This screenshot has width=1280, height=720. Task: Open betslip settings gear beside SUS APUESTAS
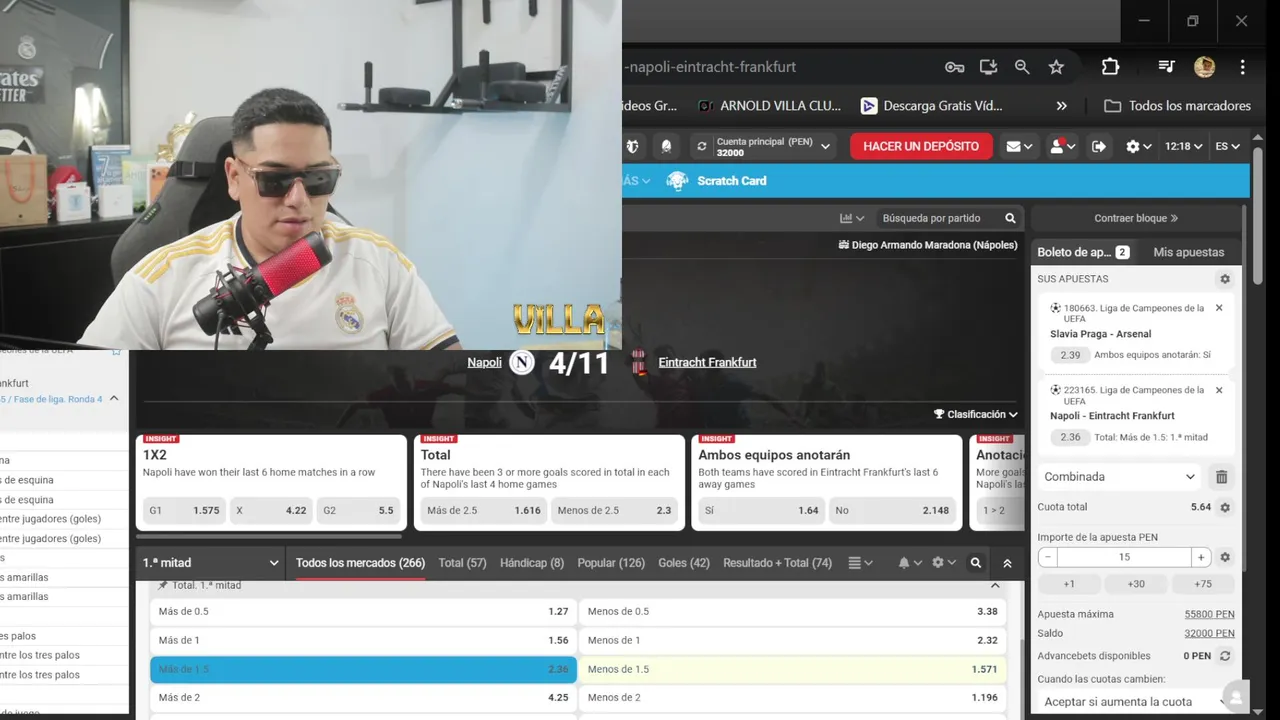coord(1224,279)
